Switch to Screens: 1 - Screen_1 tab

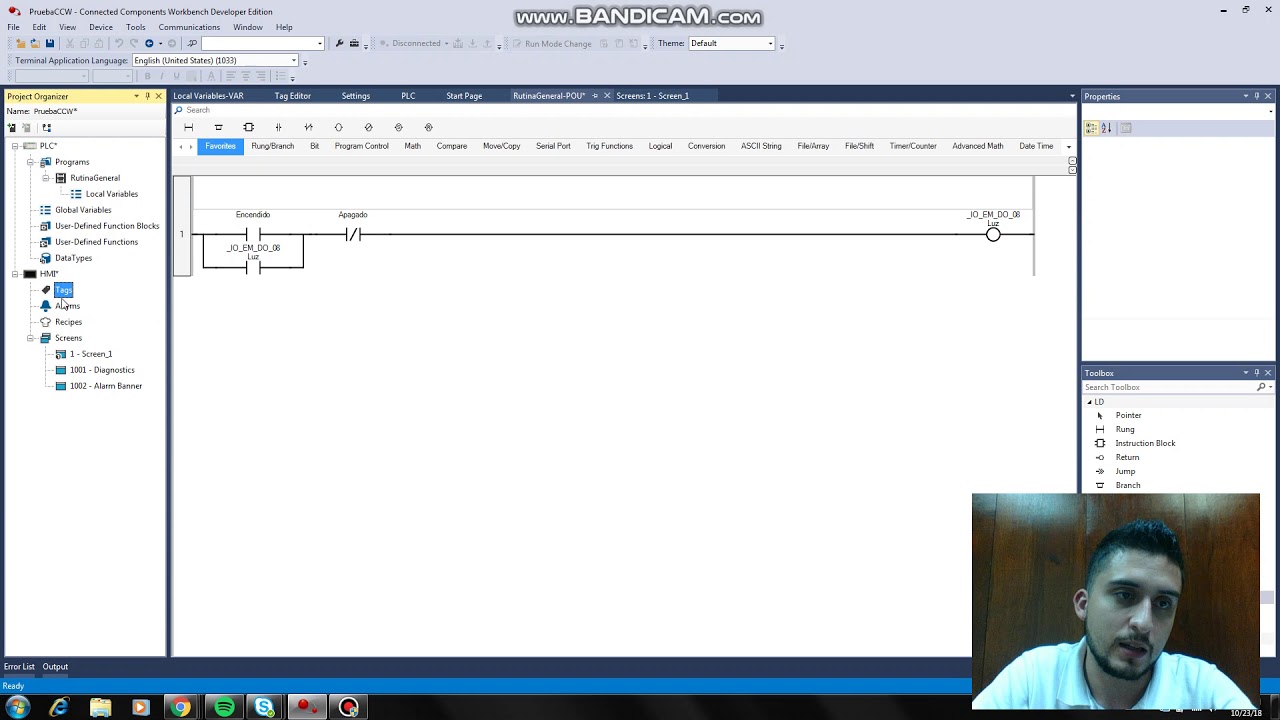(x=652, y=96)
